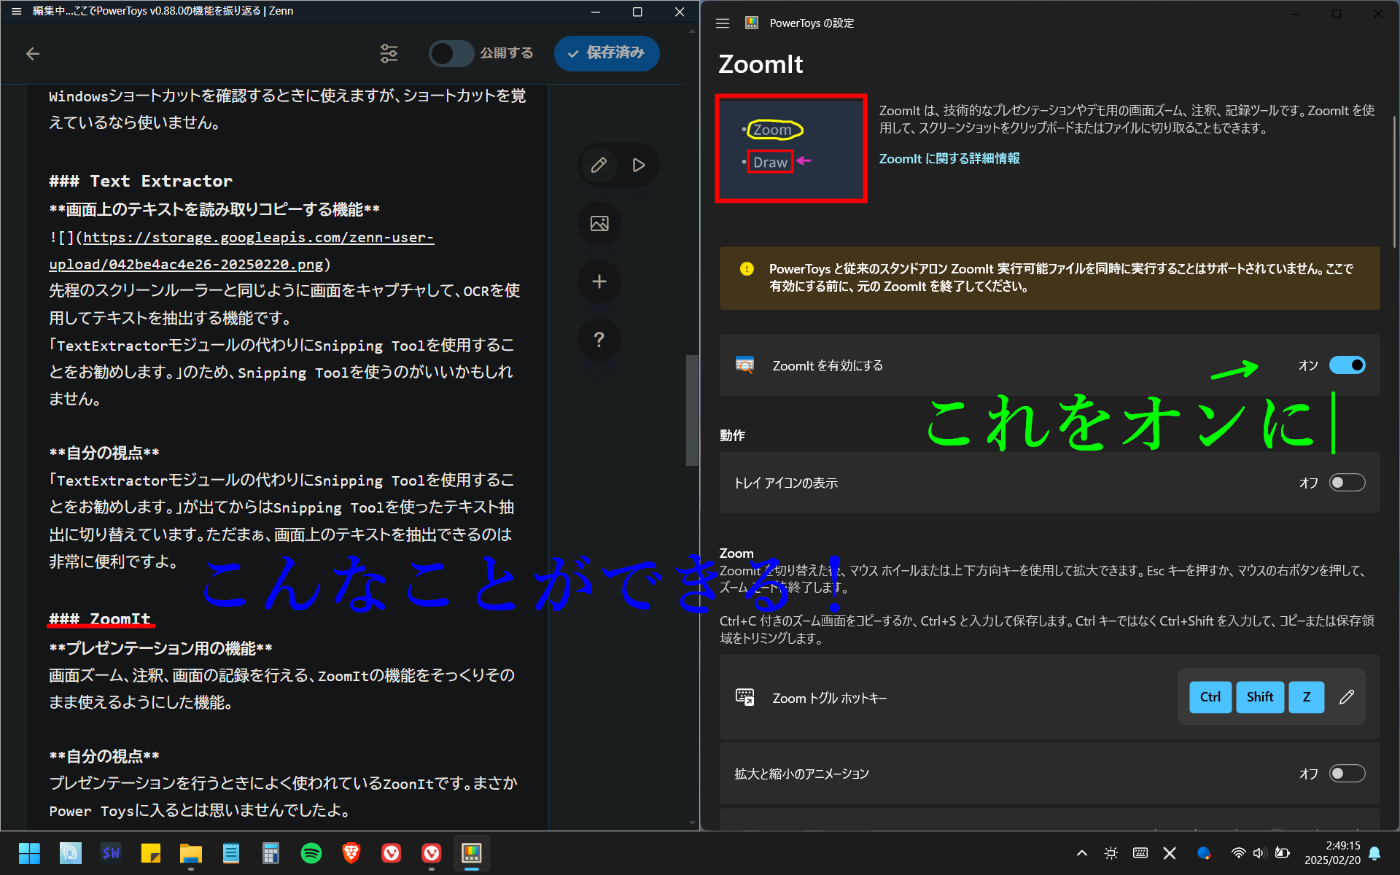The width and height of the screenshot is (1400, 875).
Task: Toggle the 公開する publish switch
Action: click(x=451, y=53)
